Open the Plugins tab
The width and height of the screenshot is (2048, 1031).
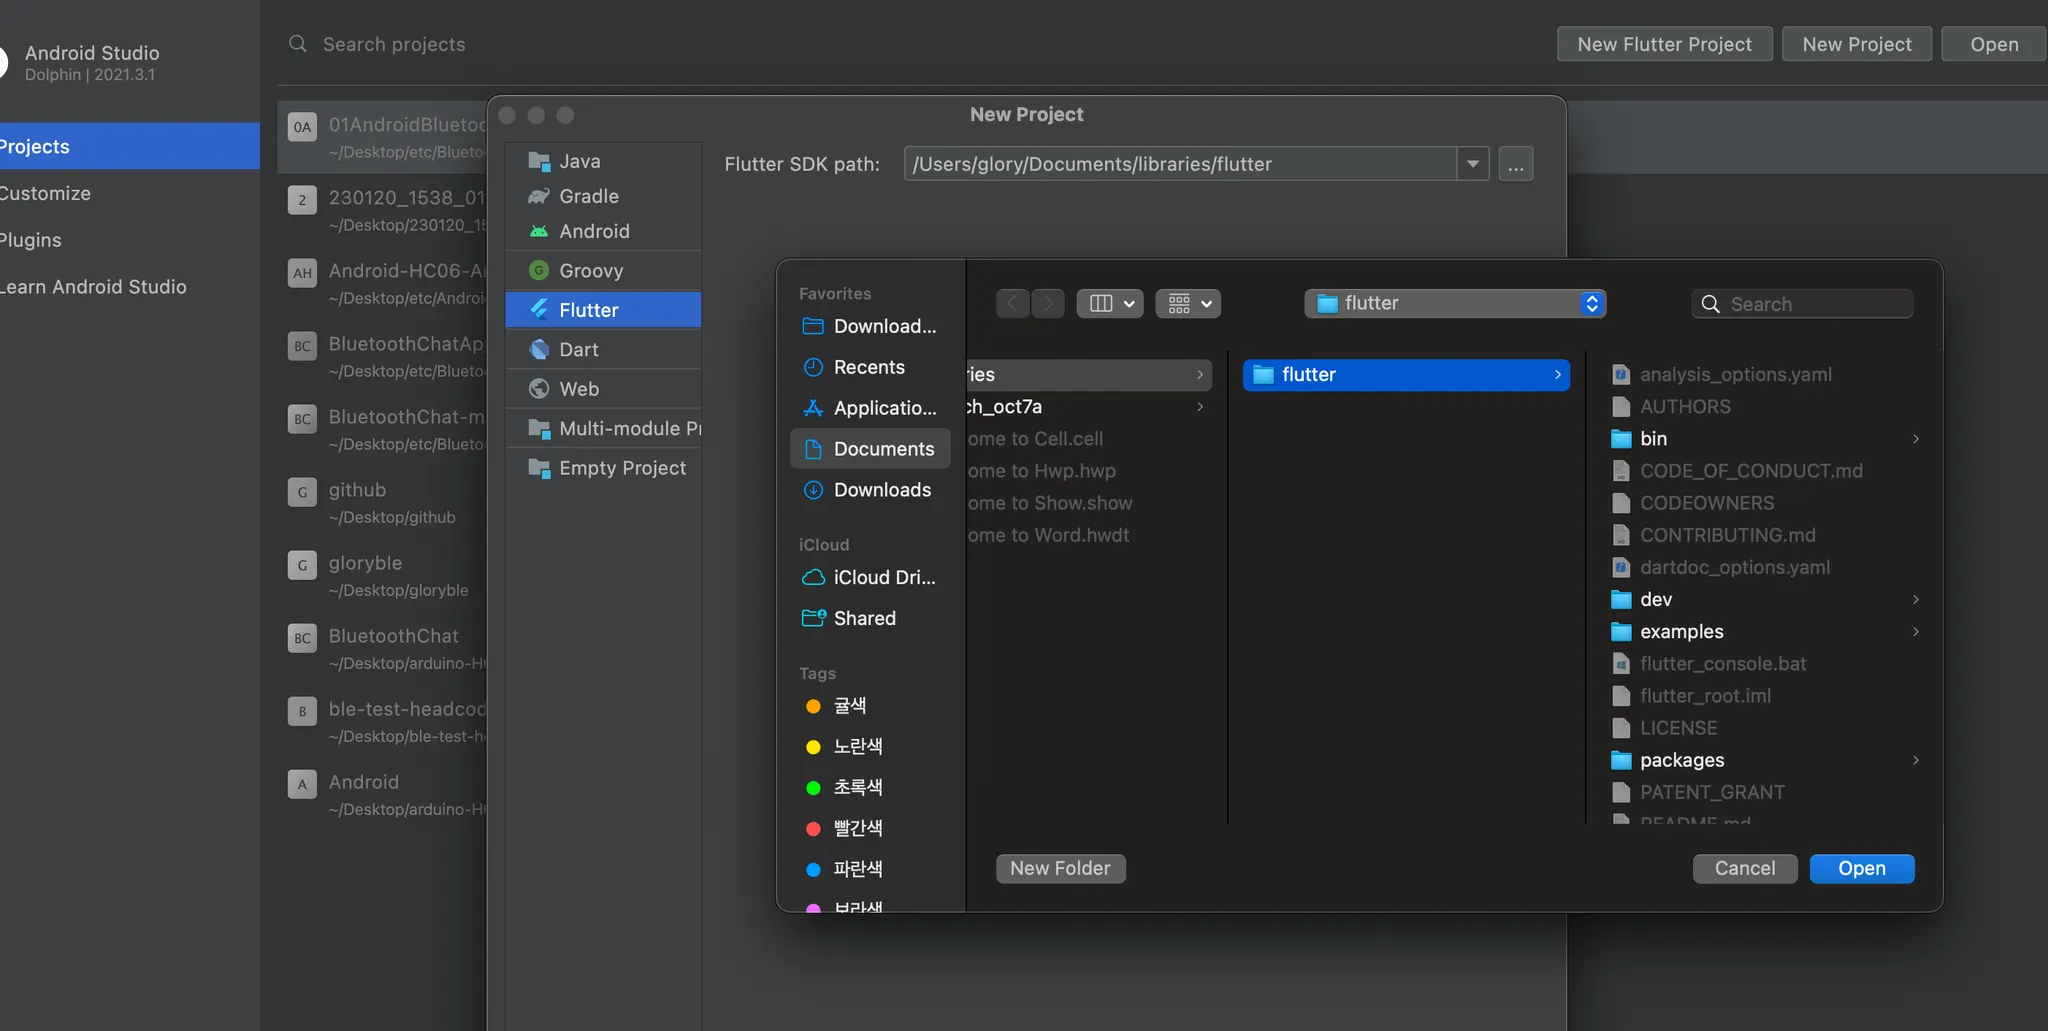click(x=130, y=240)
